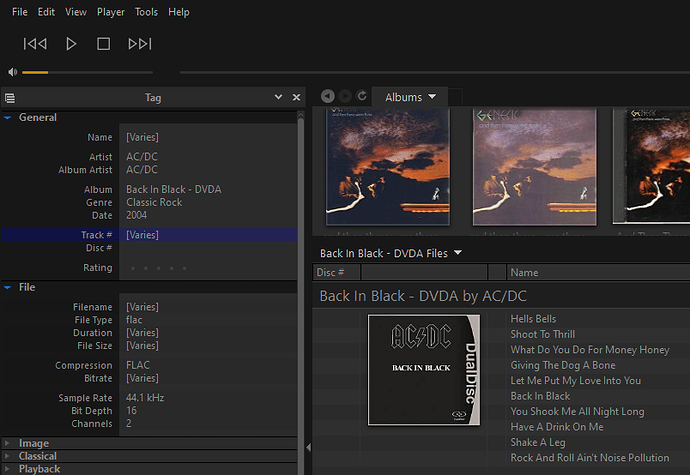Navigate back in the browser pane
This screenshot has height=475, width=690.
pyautogui.click(x=328, y=96)
